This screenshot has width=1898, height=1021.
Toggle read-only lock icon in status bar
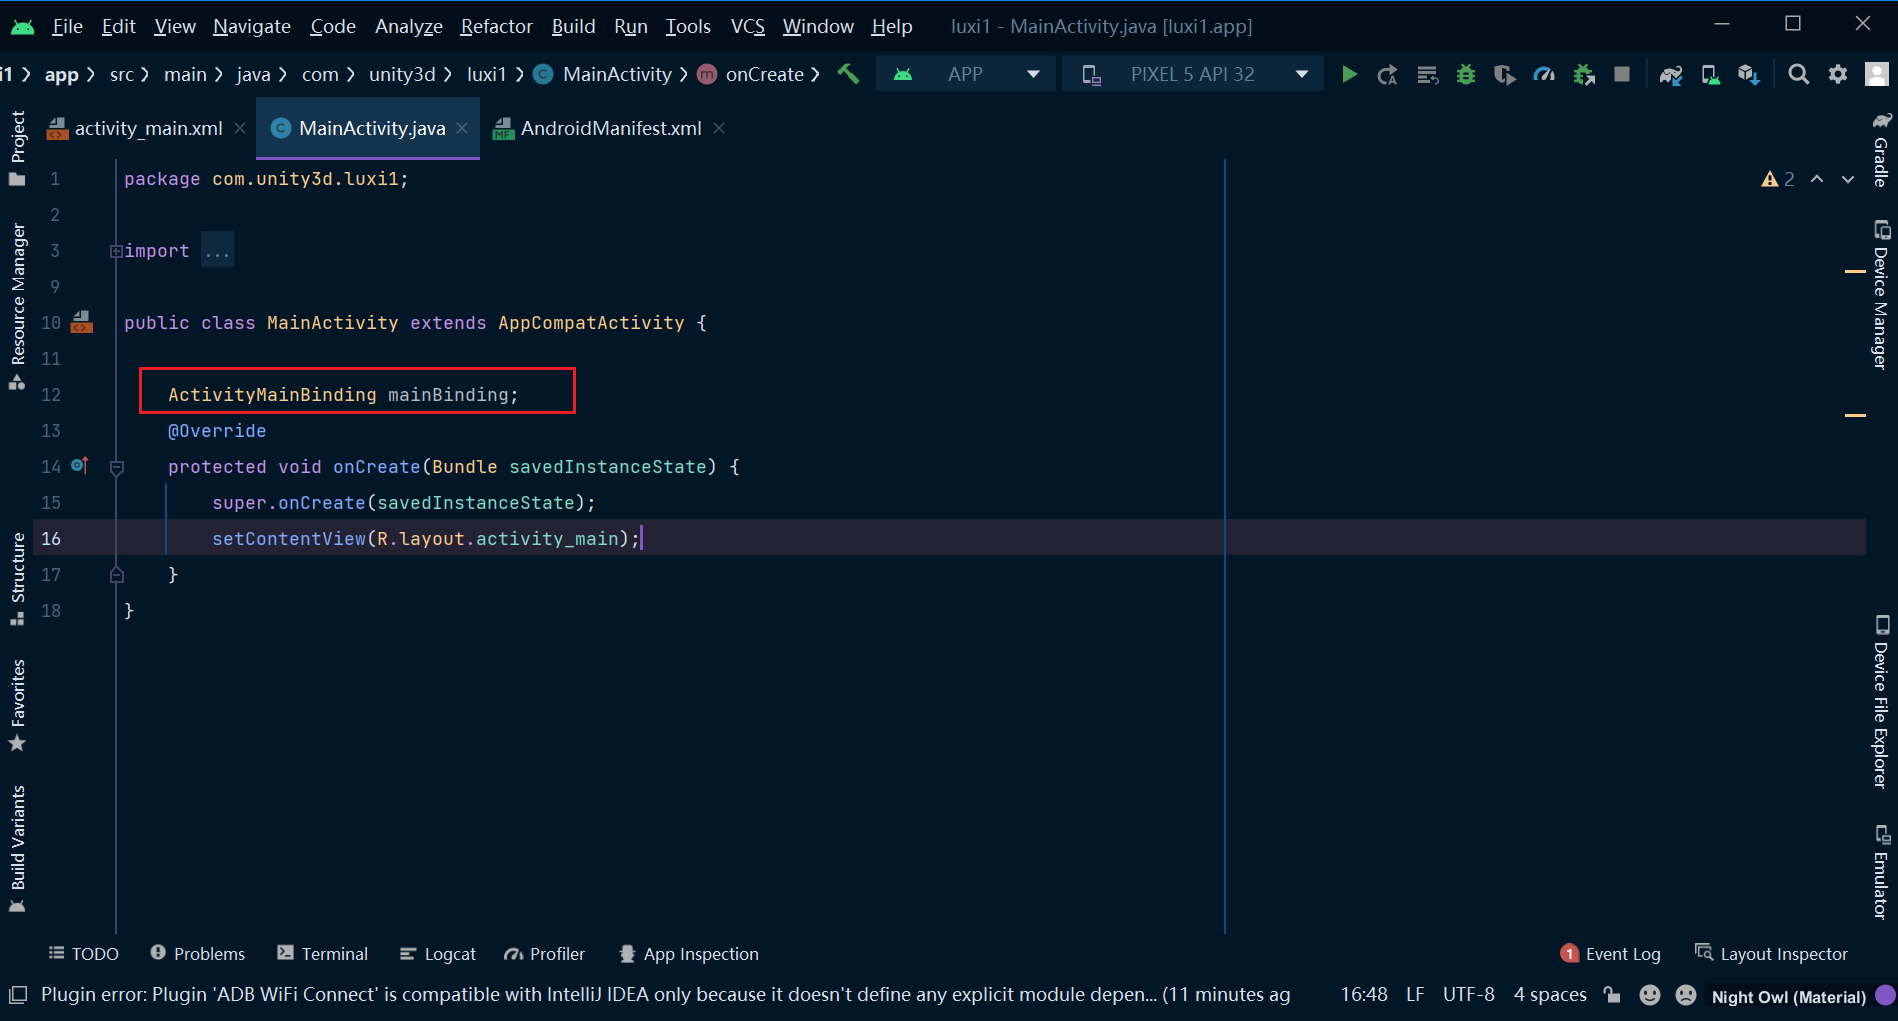pos(1612,995)
